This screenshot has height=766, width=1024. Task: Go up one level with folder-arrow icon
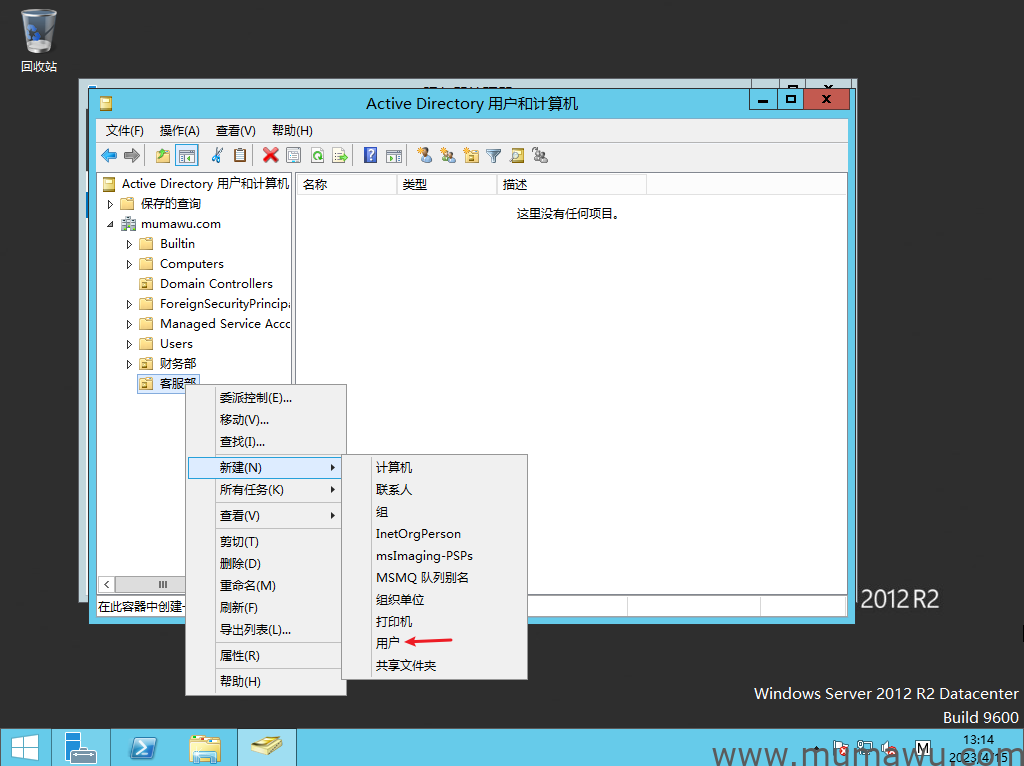[x=163, y=155]
